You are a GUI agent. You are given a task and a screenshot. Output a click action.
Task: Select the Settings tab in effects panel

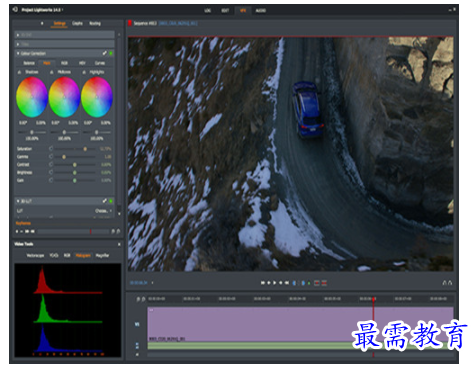pyautogui.click(x=59, y=23)
